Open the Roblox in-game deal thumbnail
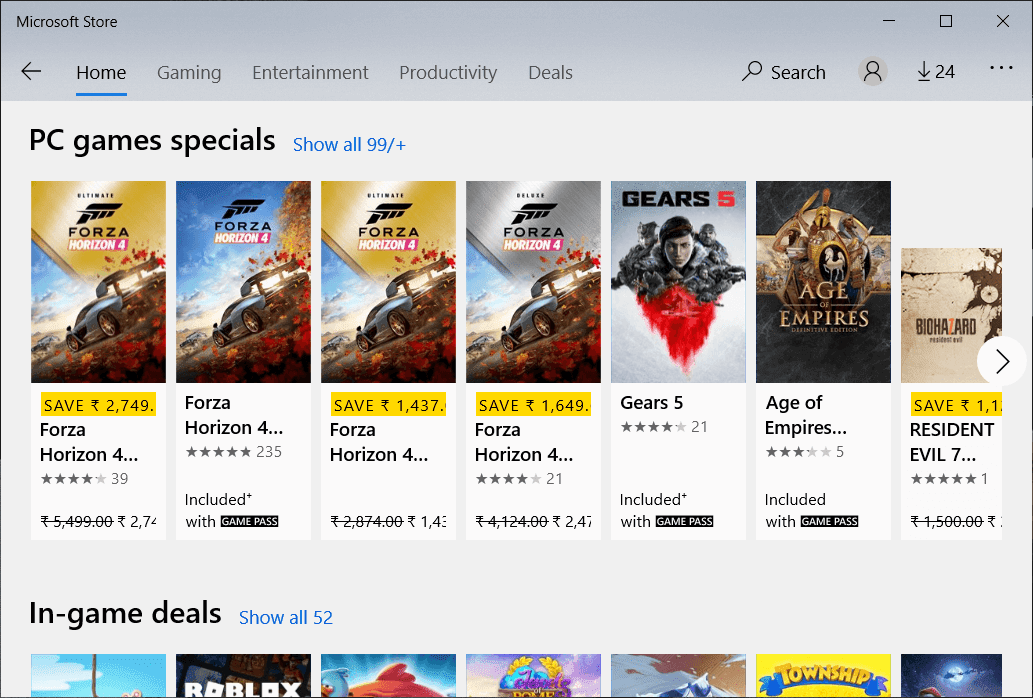The image size is (1033, 698). 243,676
